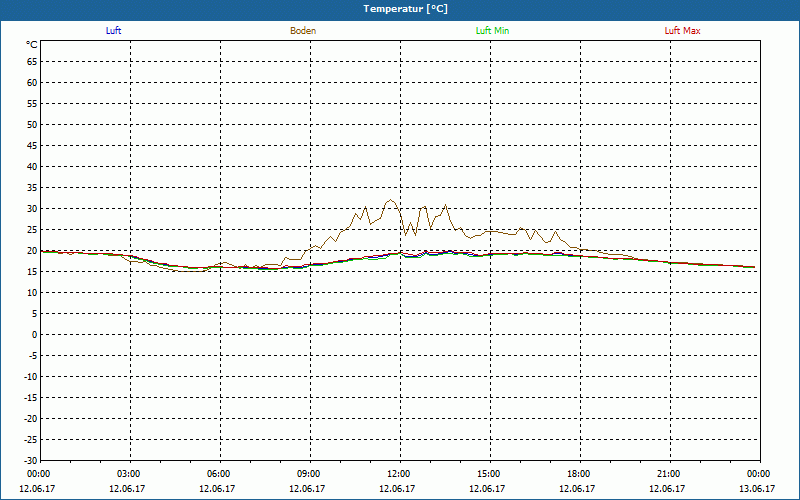800x500 pixels.
Task: Click the 06:00 time axis label
Action: coord(220,474)
